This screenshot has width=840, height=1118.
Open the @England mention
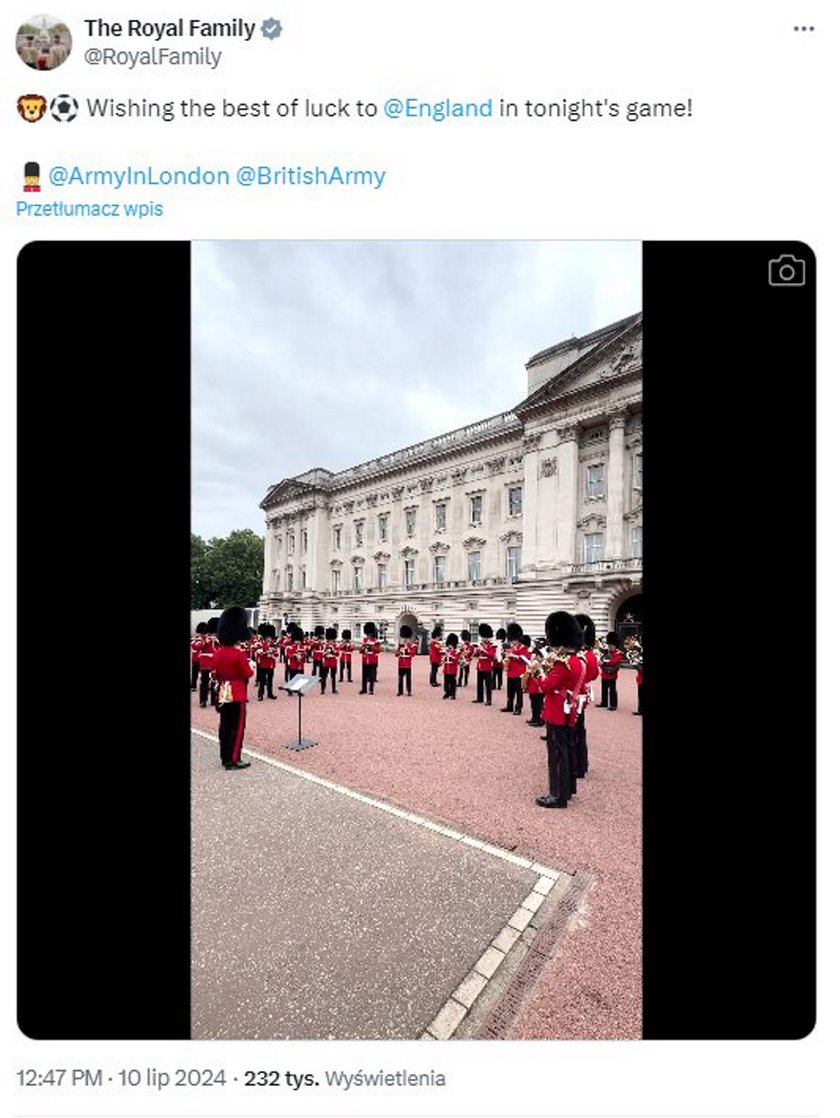438,108
